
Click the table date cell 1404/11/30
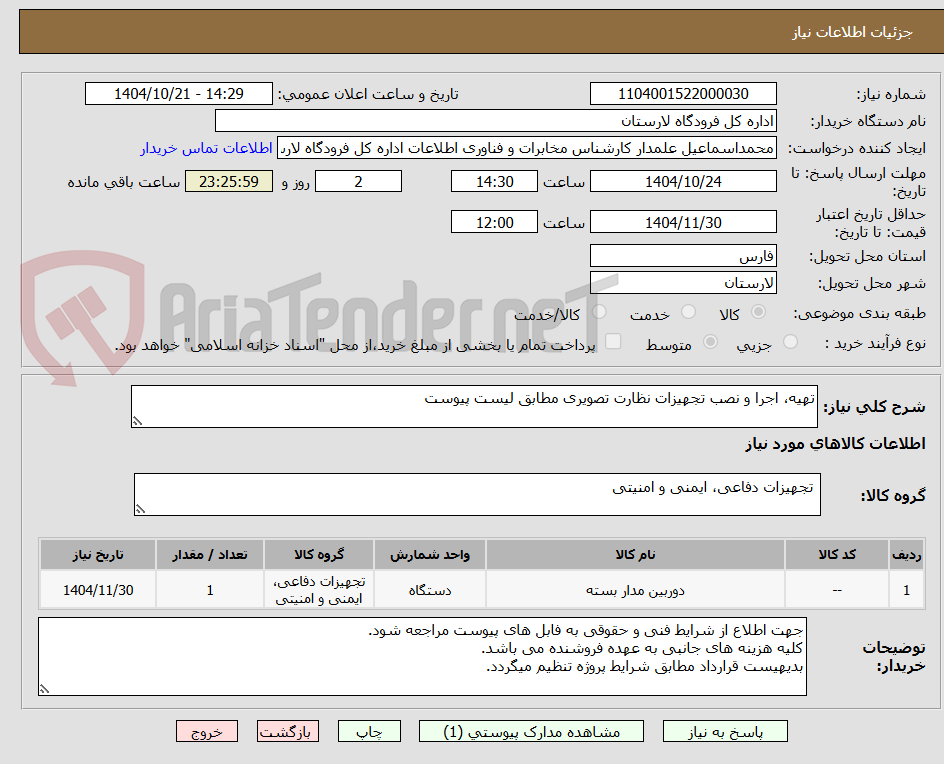98,590
